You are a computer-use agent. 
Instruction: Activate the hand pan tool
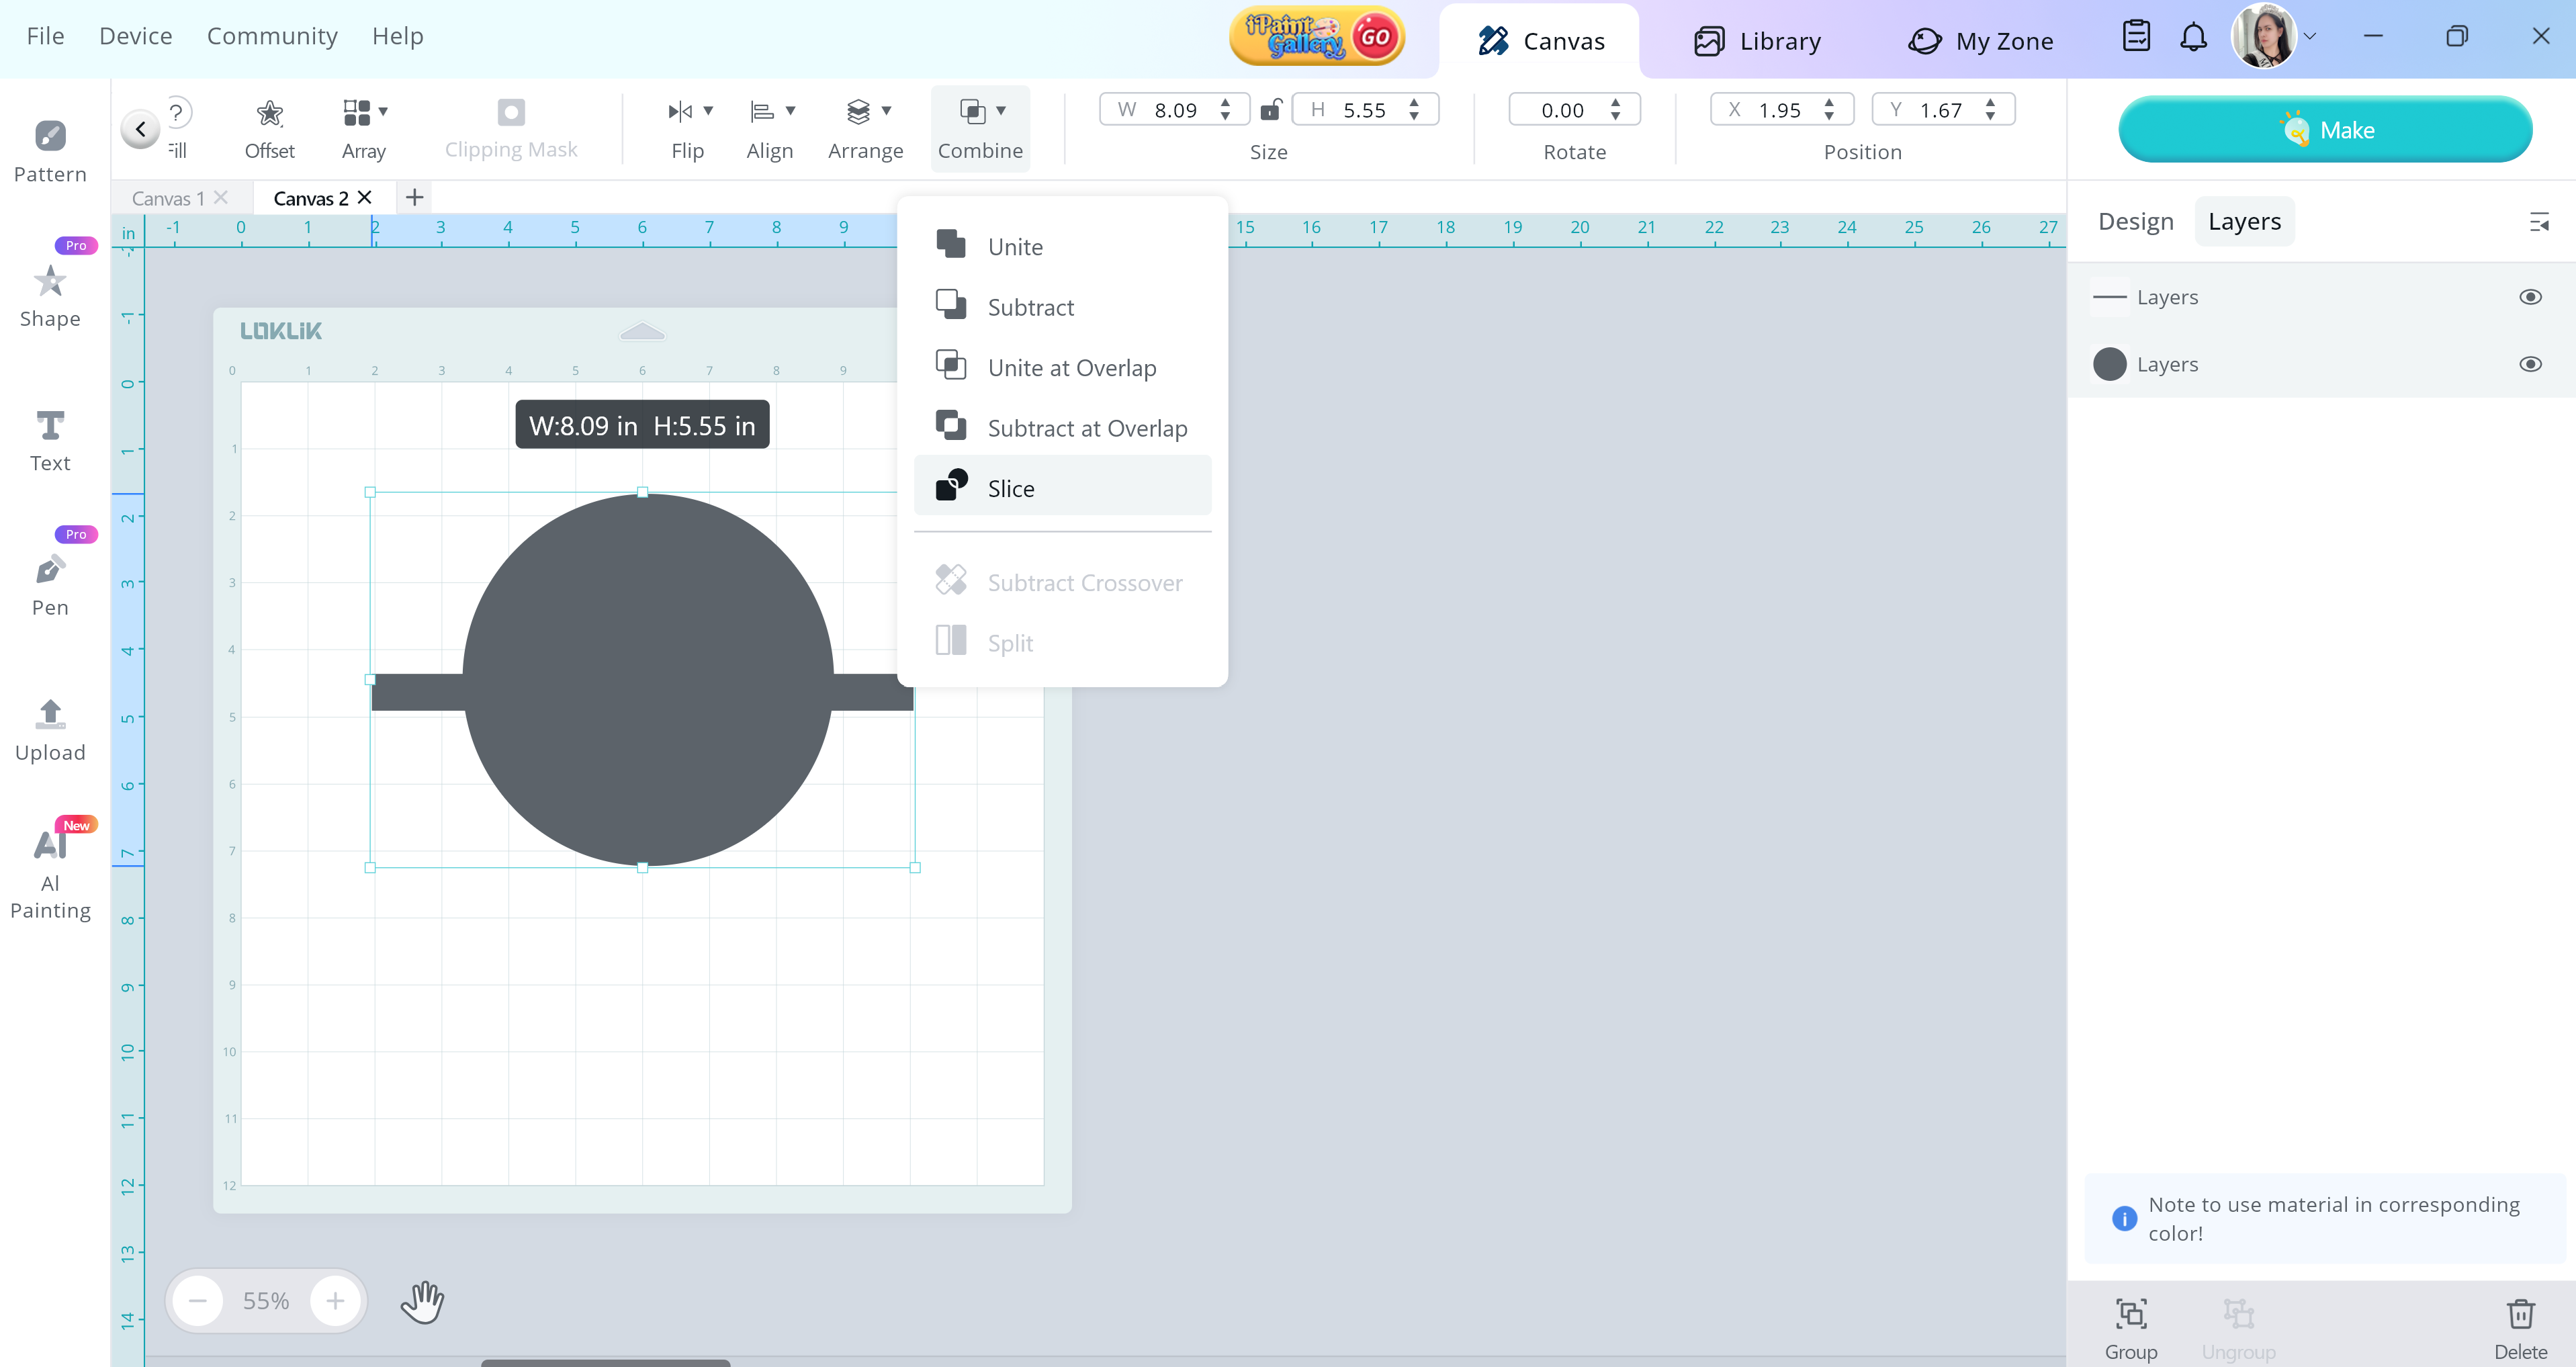click(x=422, y=1301)
